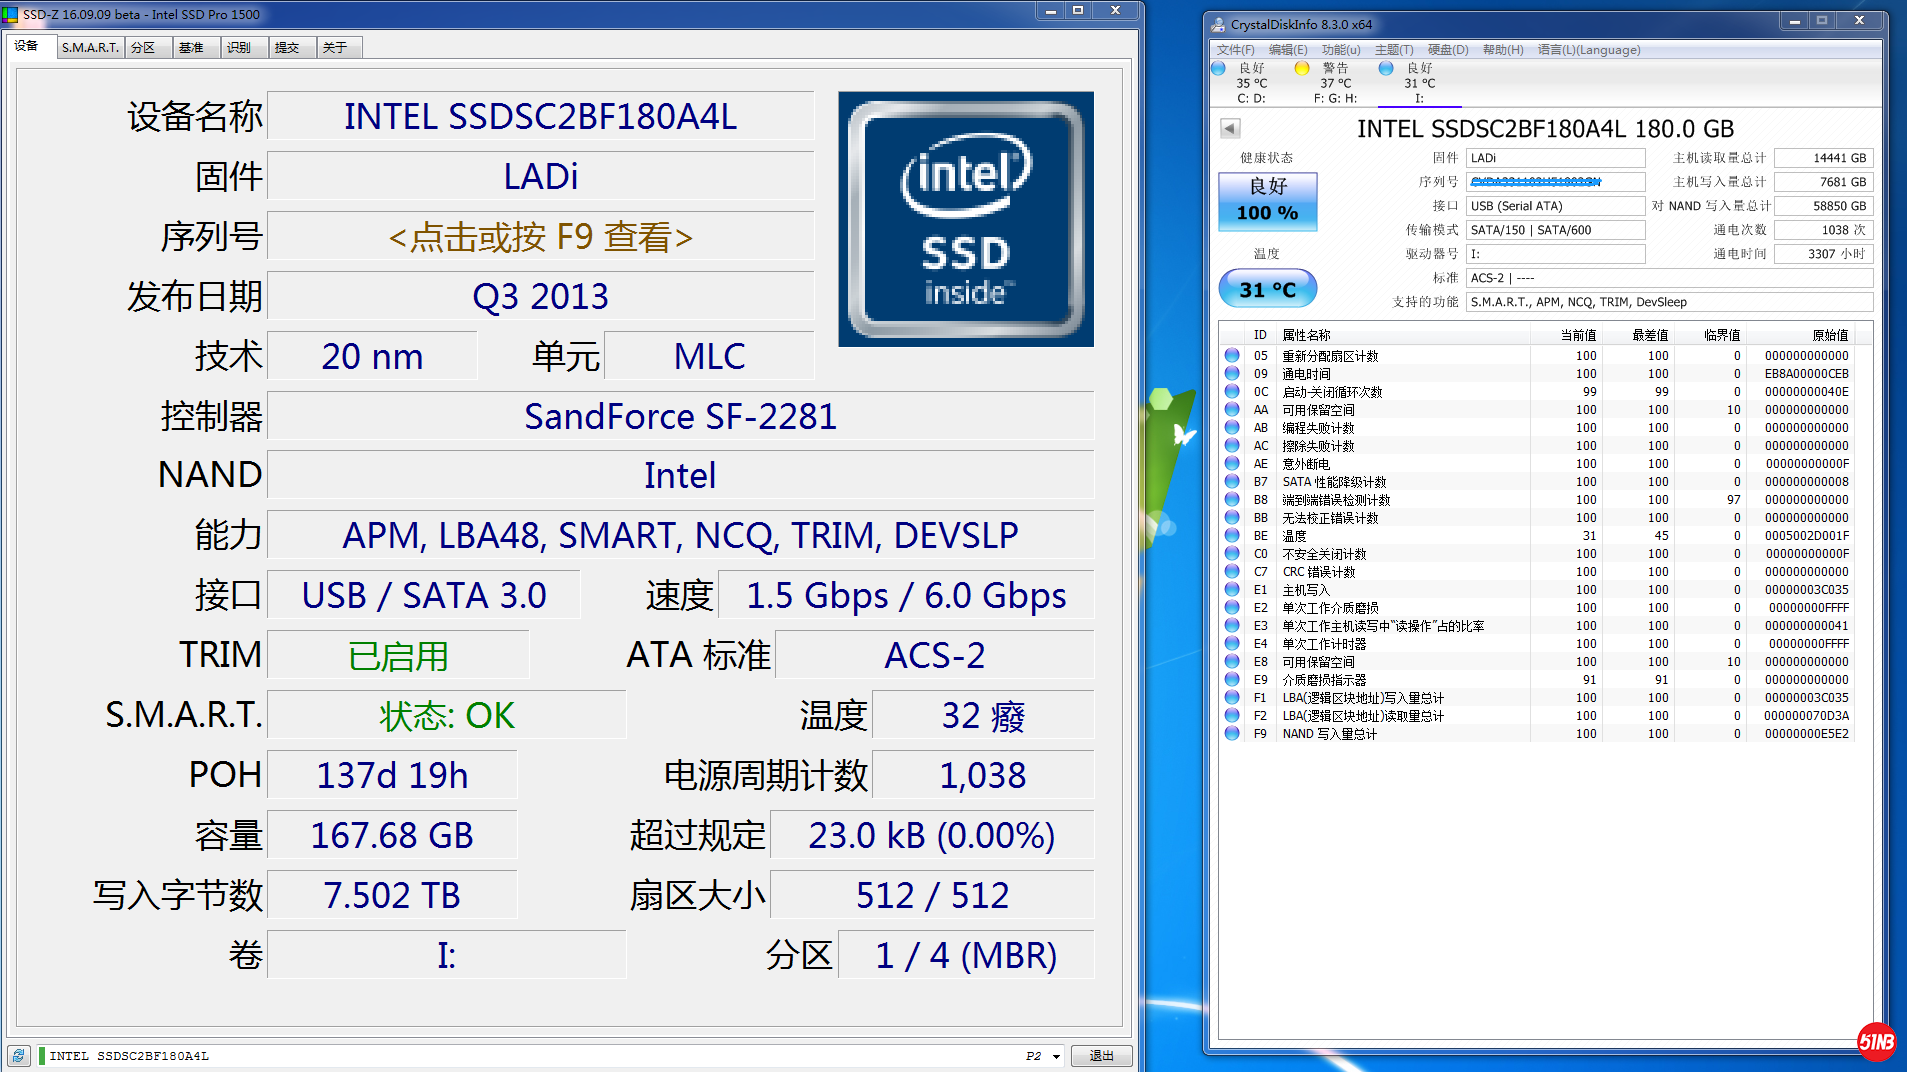Open the 语言(L)(Language) menu
The height and width of the screenshot is (1072, 1907).
[x=1588, y=50]
